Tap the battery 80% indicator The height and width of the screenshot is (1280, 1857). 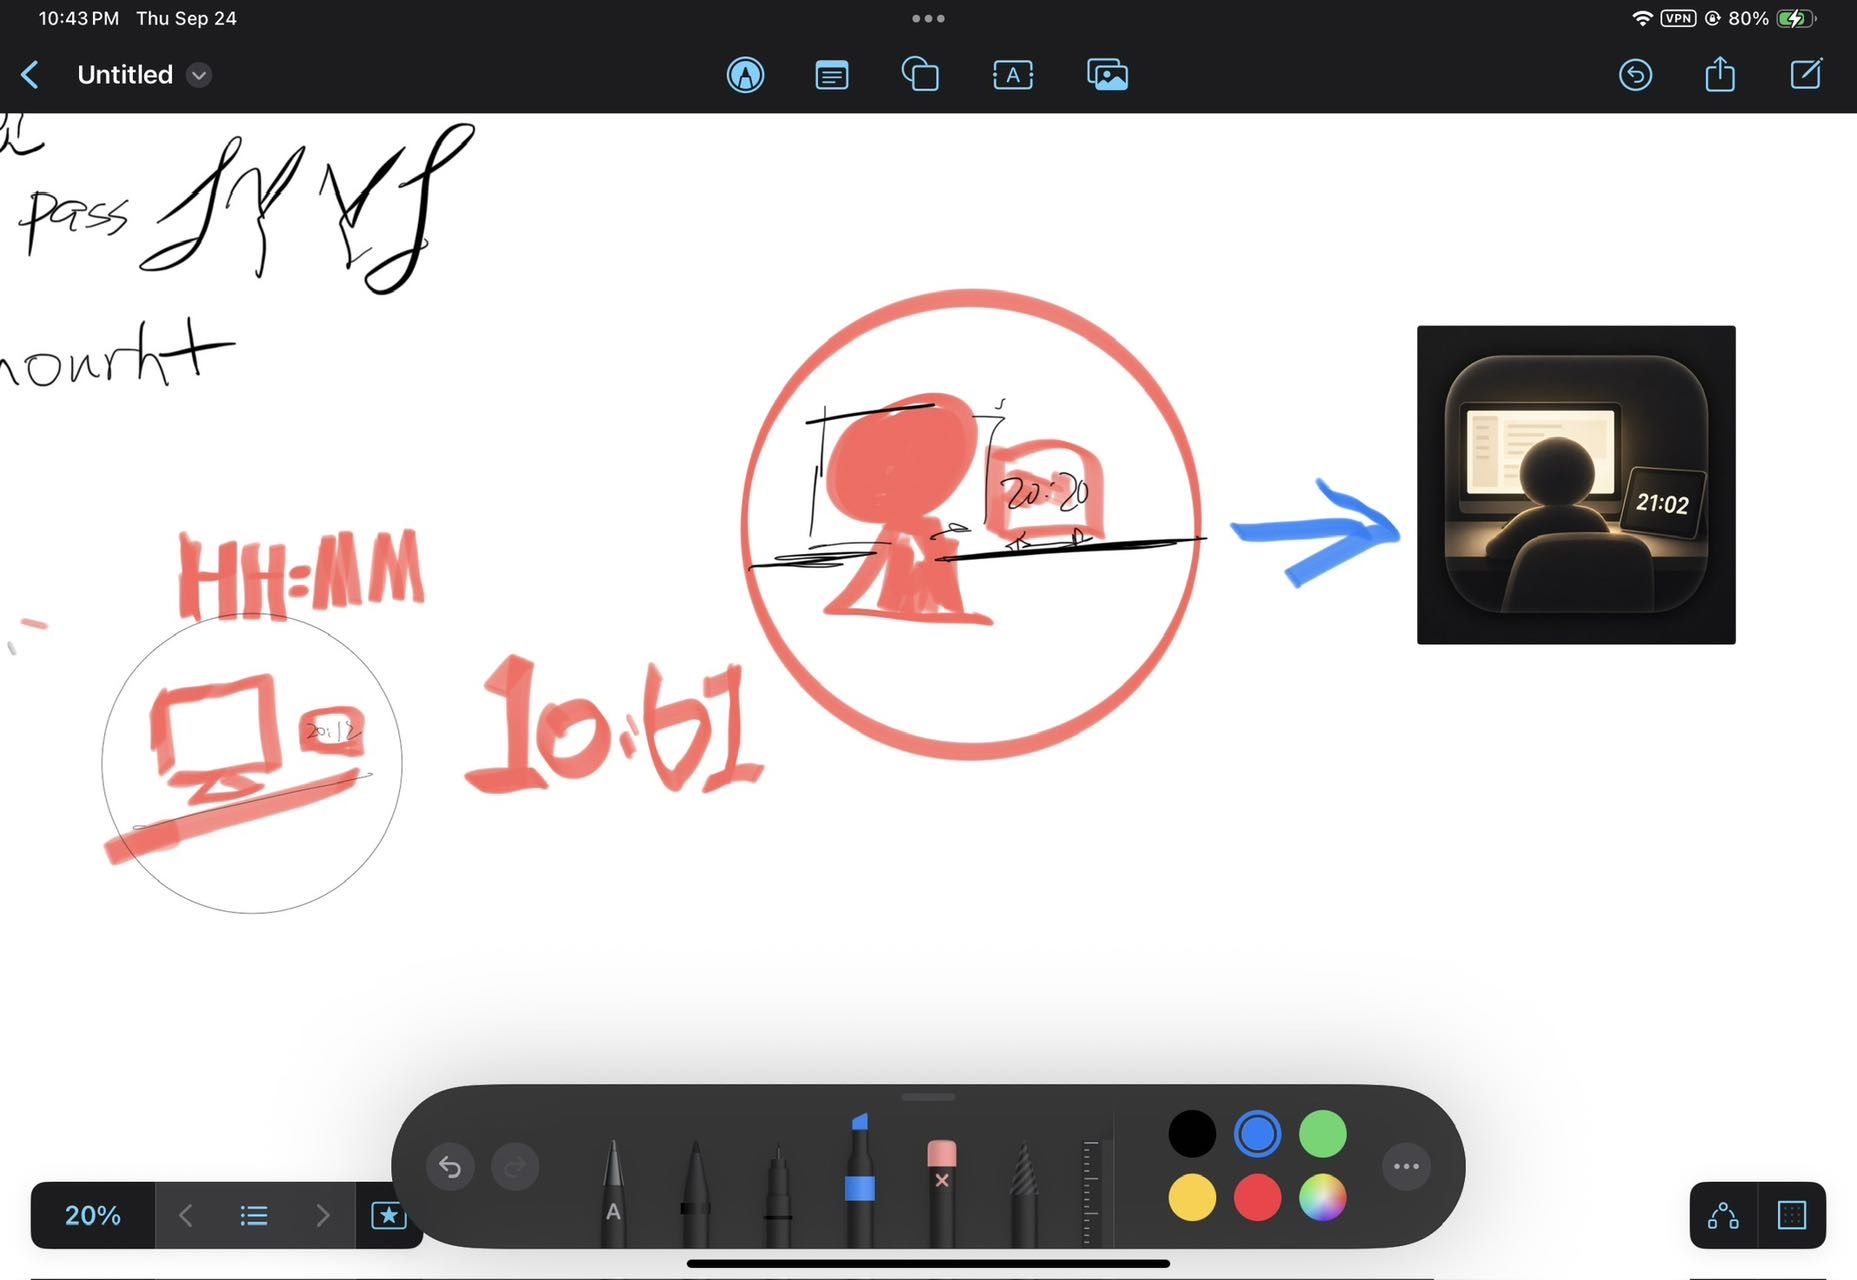(1772, 18)
